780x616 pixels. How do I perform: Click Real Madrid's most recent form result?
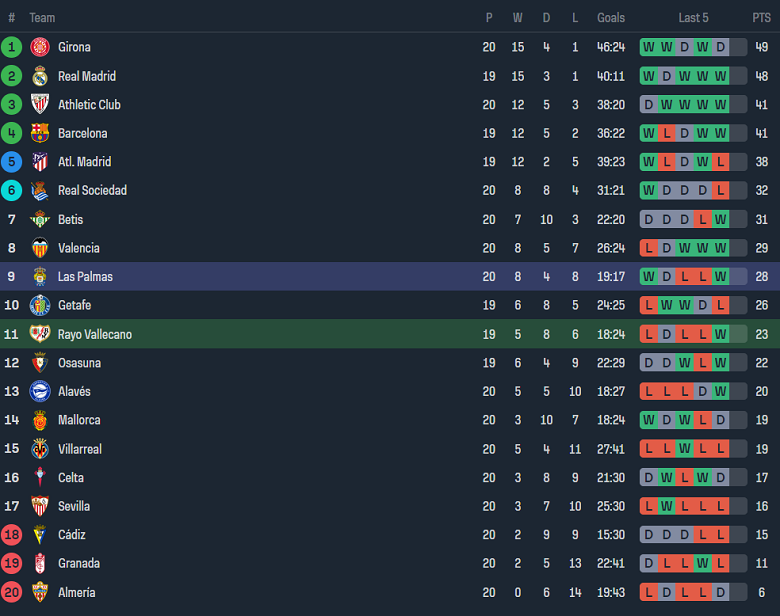[x=720, y=76]
